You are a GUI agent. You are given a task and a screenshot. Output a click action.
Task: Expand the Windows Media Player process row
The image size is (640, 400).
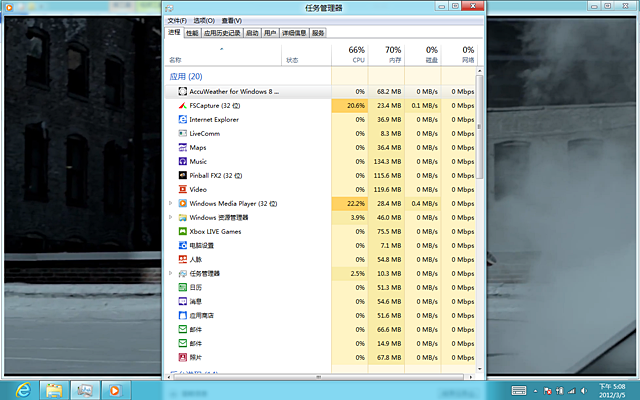click(171, 203)
